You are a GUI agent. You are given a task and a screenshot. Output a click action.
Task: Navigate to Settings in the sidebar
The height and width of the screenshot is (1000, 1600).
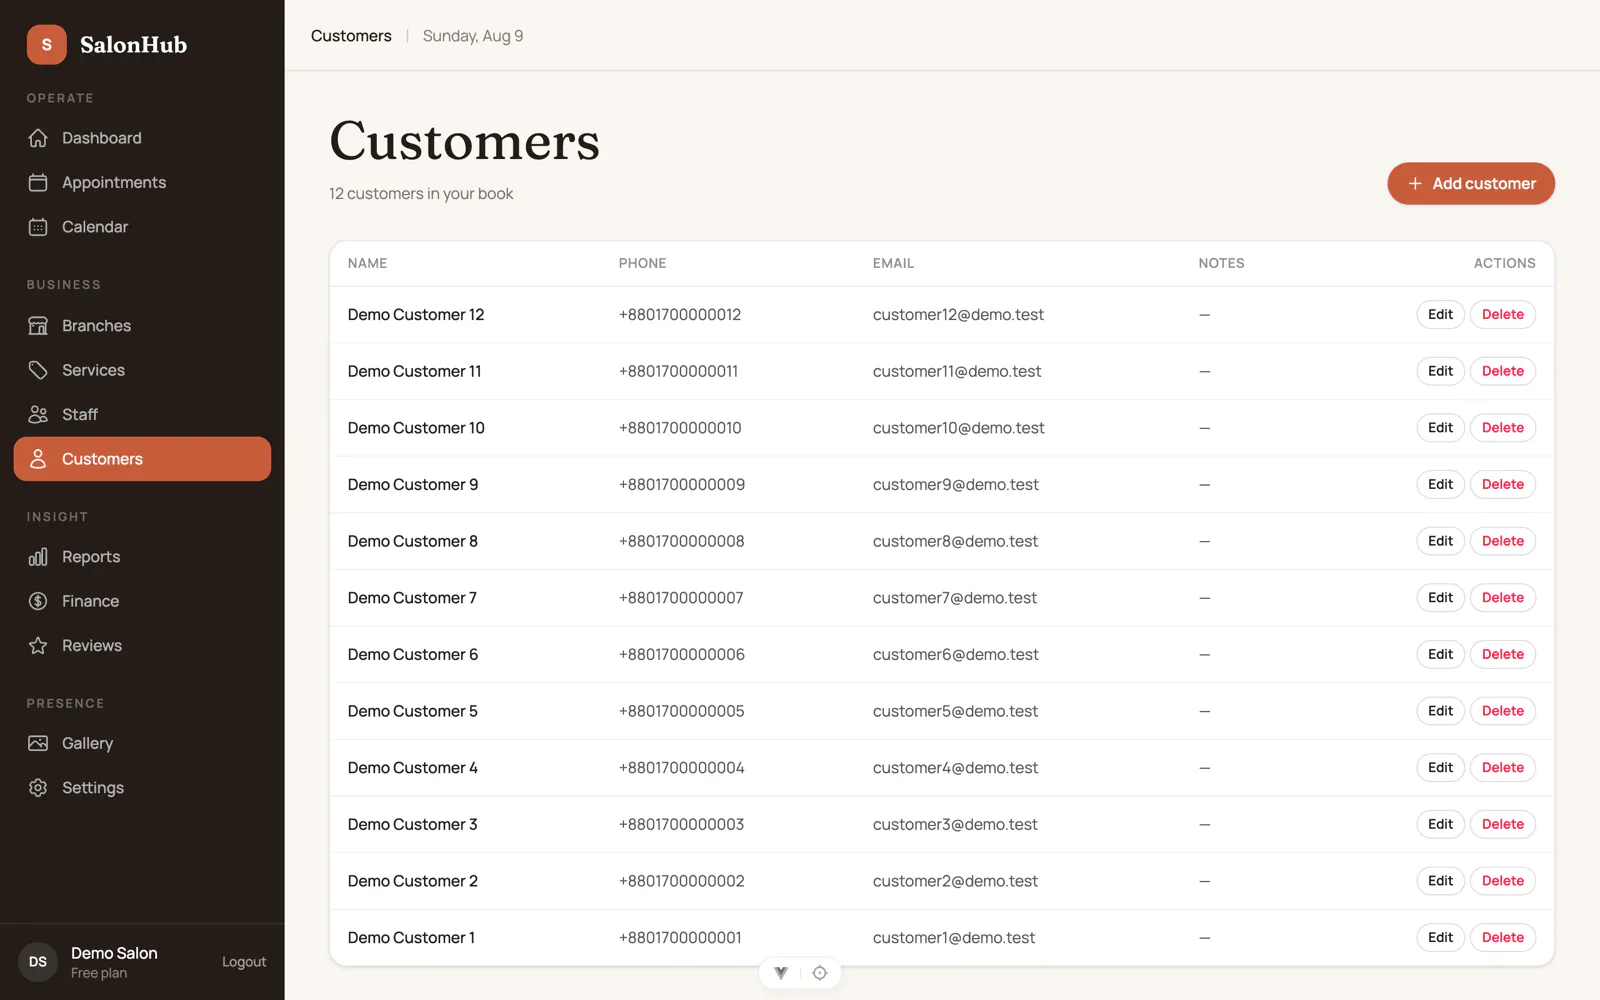click(142, 788)
